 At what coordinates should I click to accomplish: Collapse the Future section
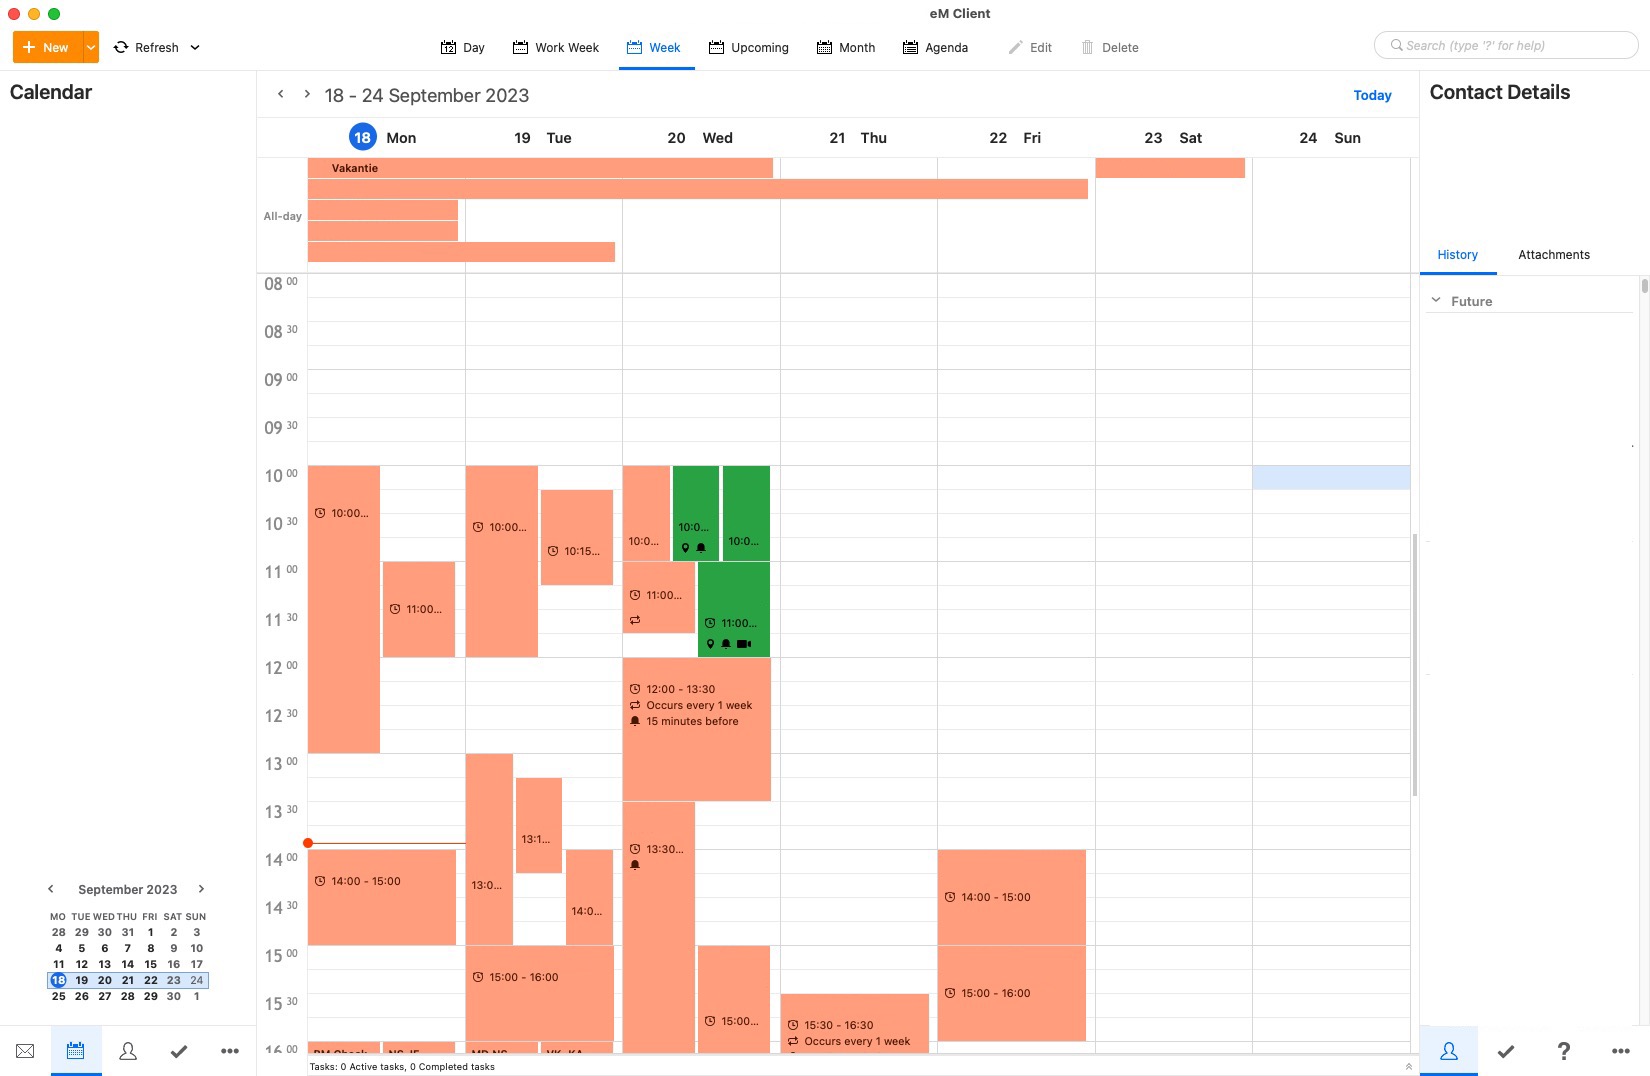1436,300
